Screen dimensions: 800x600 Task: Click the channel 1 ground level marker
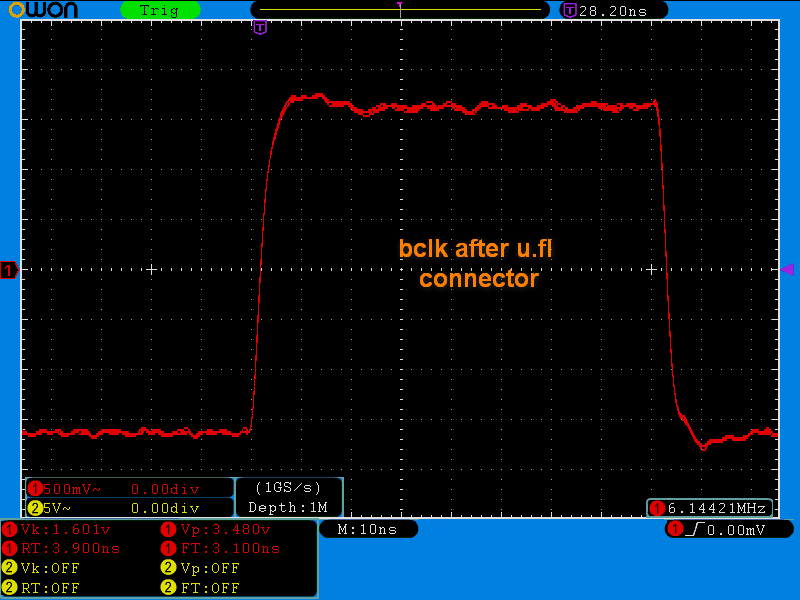coord(9,269)
